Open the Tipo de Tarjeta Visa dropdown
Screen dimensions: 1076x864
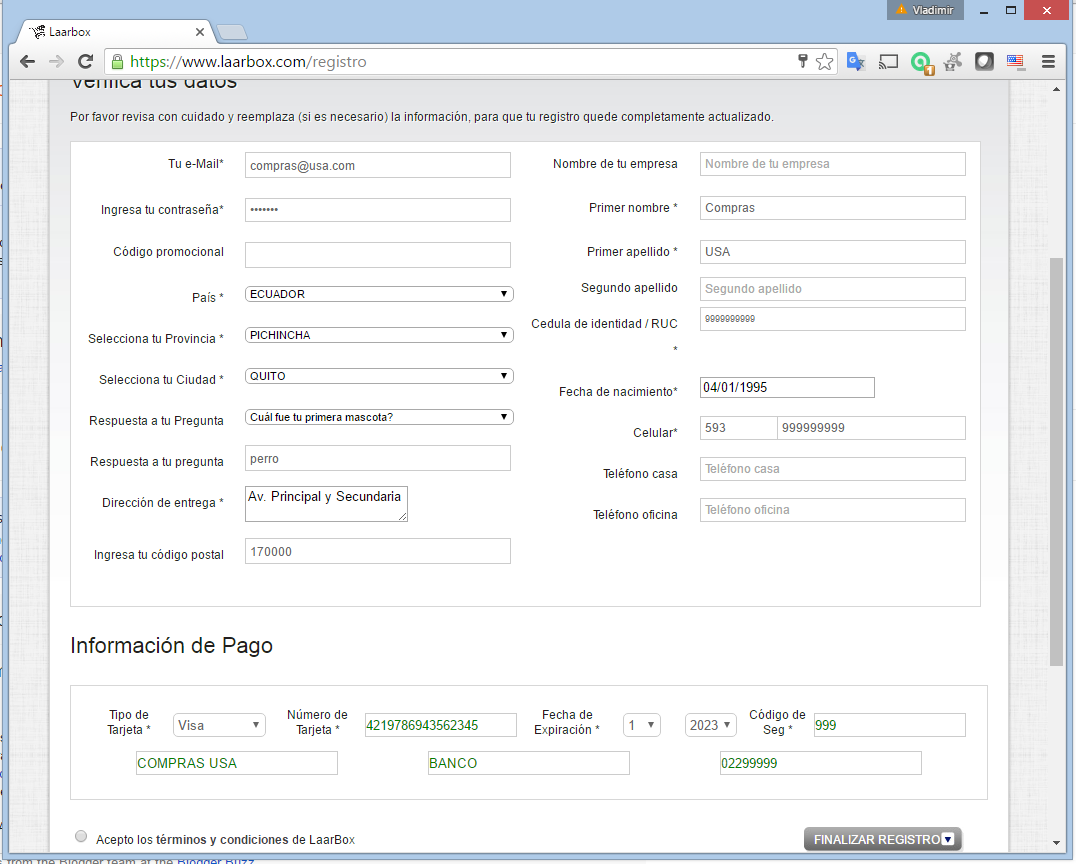pos(219,725)
